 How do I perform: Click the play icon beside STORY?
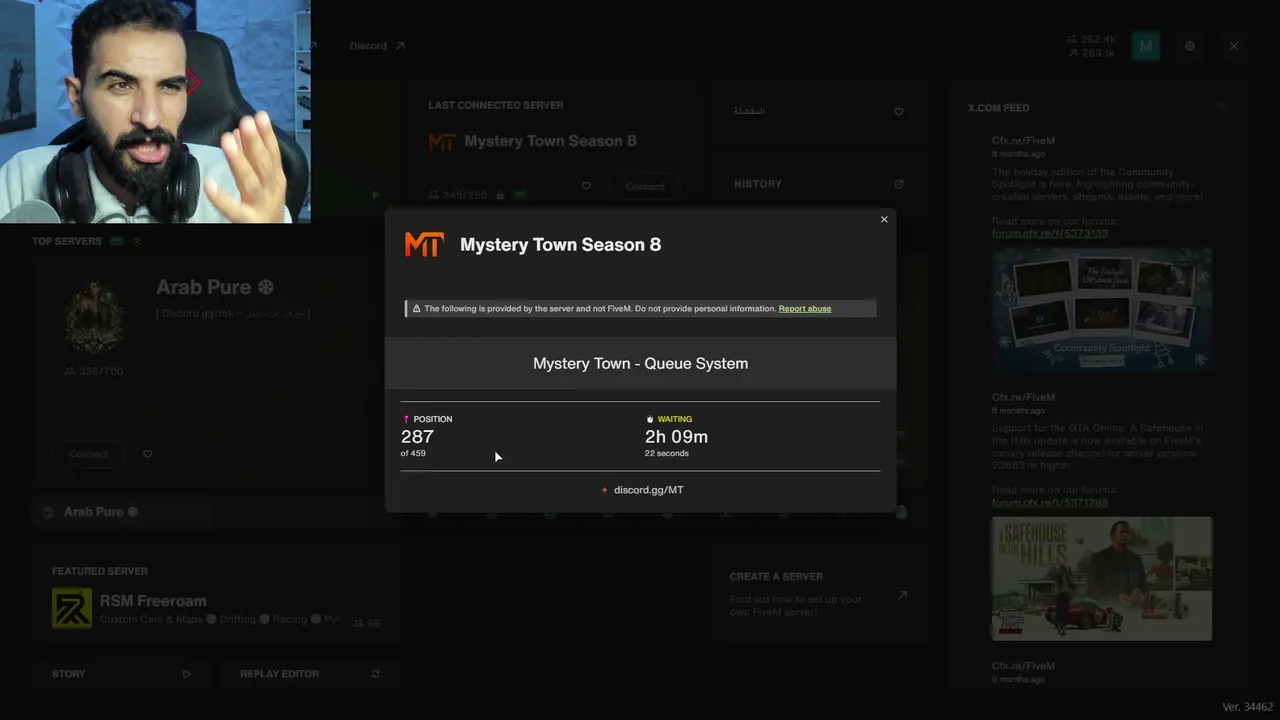(x=186, y=674)
